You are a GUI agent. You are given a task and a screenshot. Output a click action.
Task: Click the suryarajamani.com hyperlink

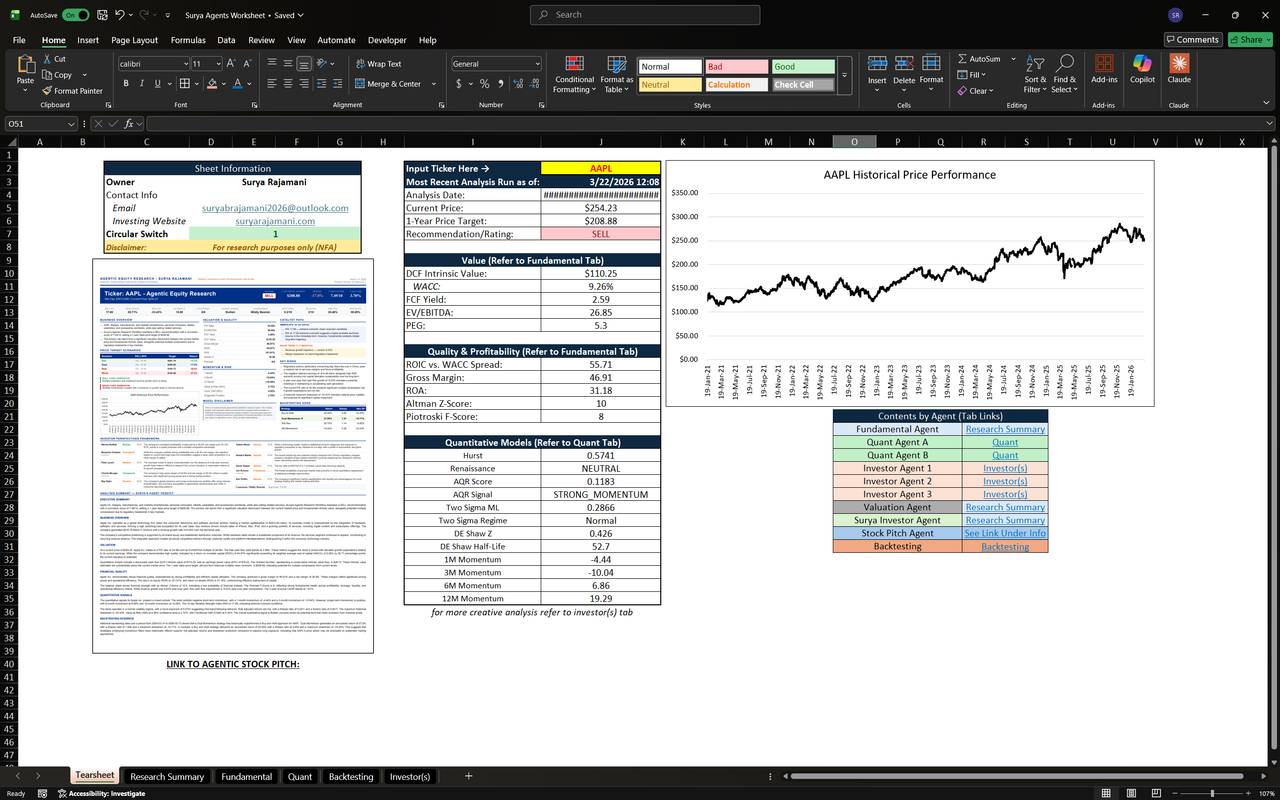point(275,221)
